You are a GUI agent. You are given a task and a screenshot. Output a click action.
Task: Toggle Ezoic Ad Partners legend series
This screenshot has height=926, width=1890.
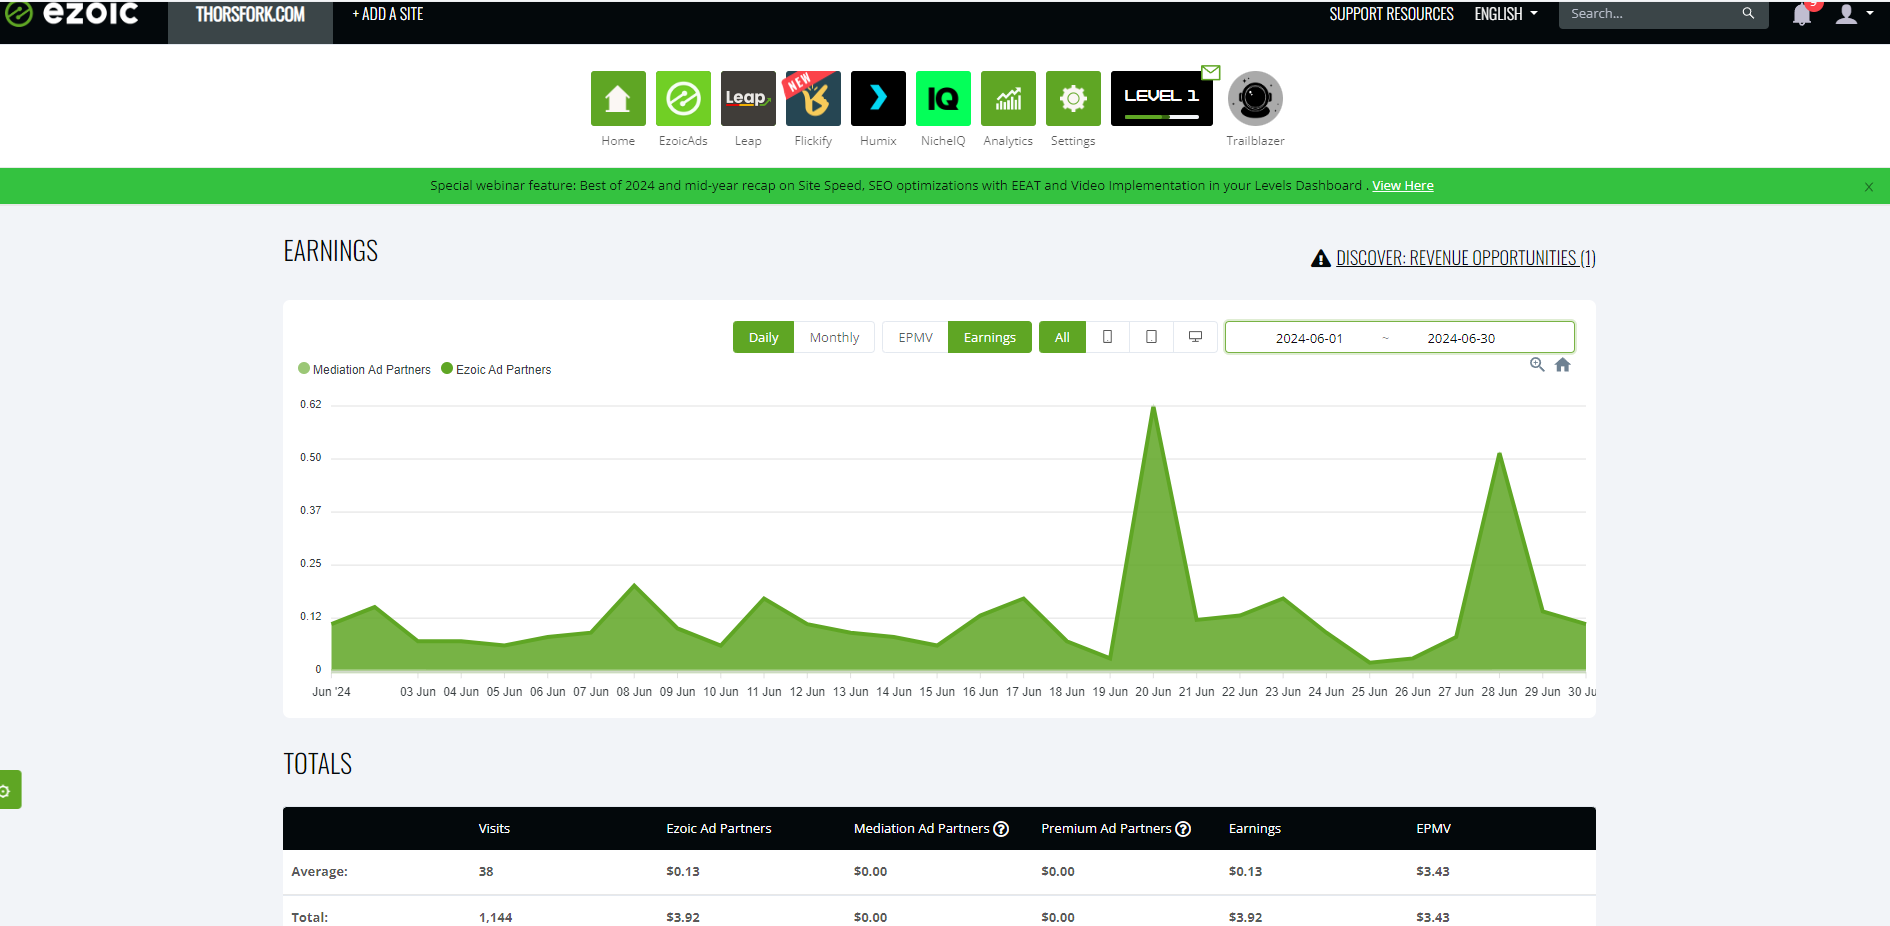(x=497, y=369)
